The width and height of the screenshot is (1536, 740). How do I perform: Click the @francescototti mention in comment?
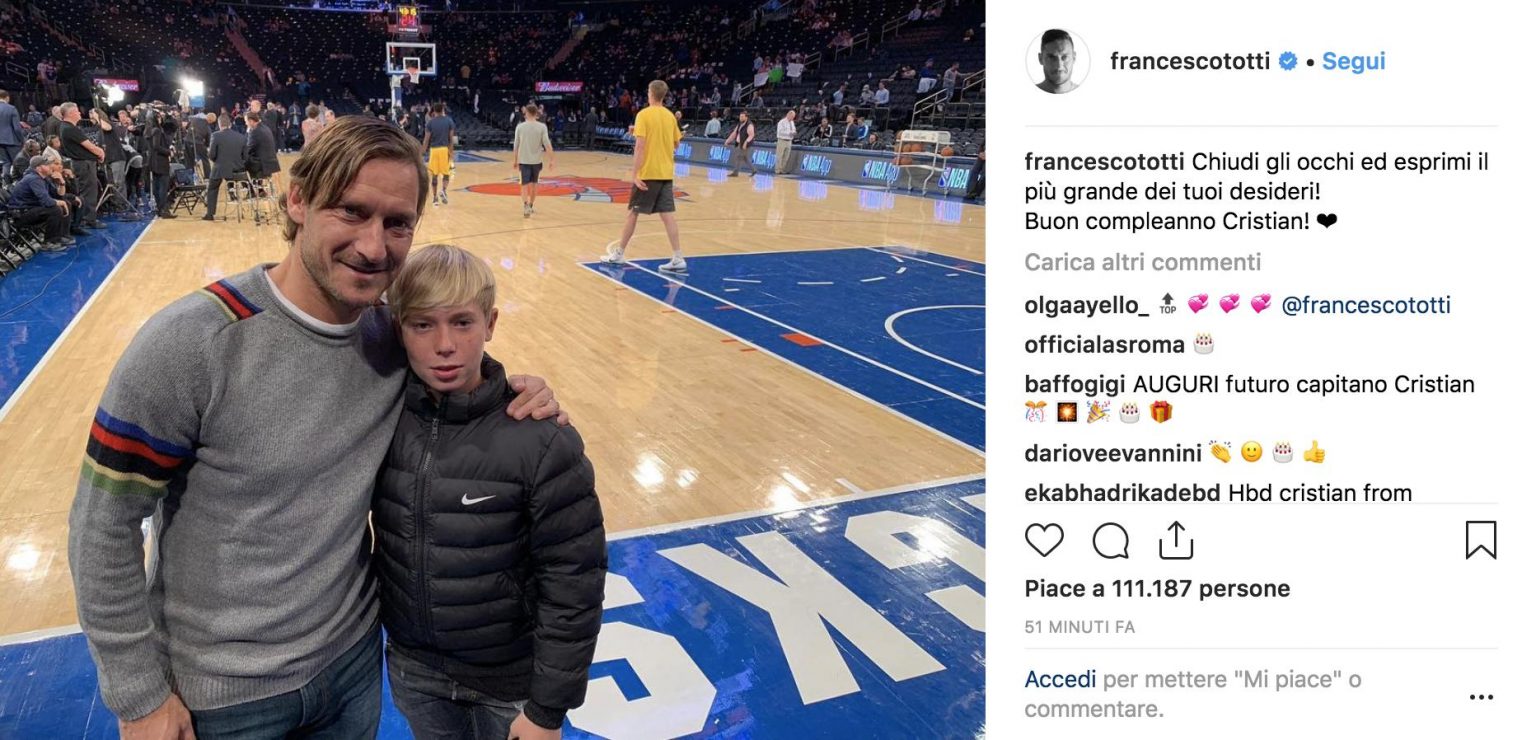[1365, 305]
